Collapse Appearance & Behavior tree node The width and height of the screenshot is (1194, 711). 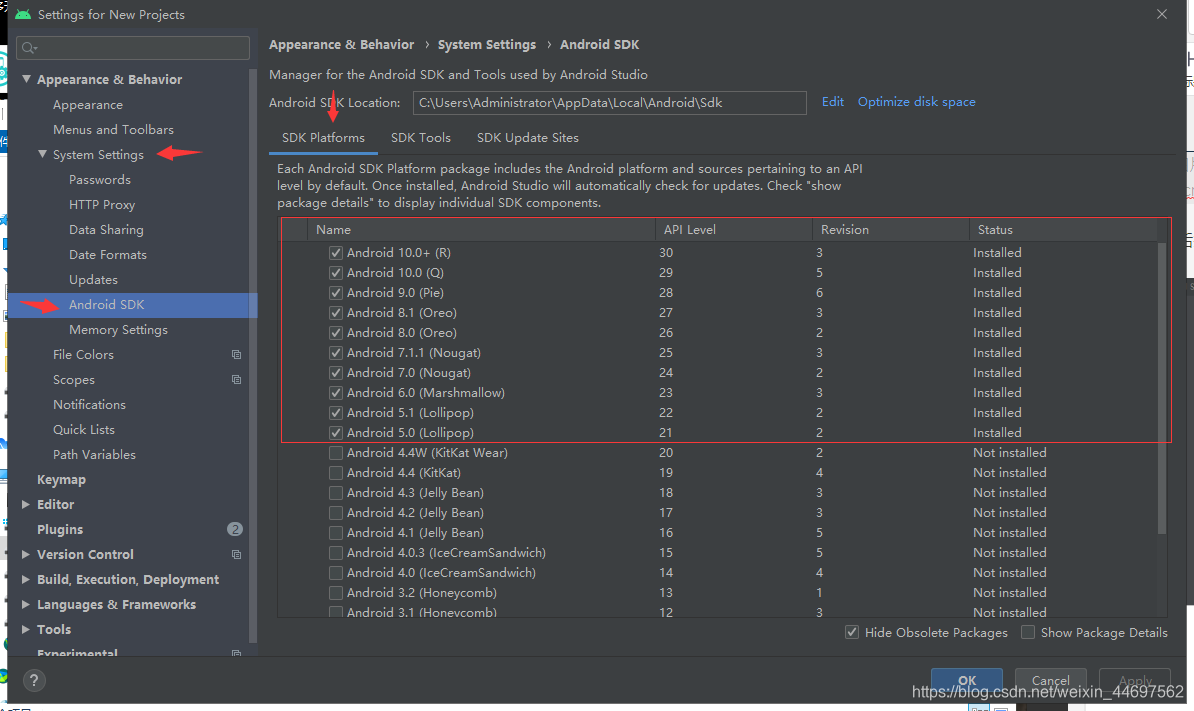tap(27, 79)
